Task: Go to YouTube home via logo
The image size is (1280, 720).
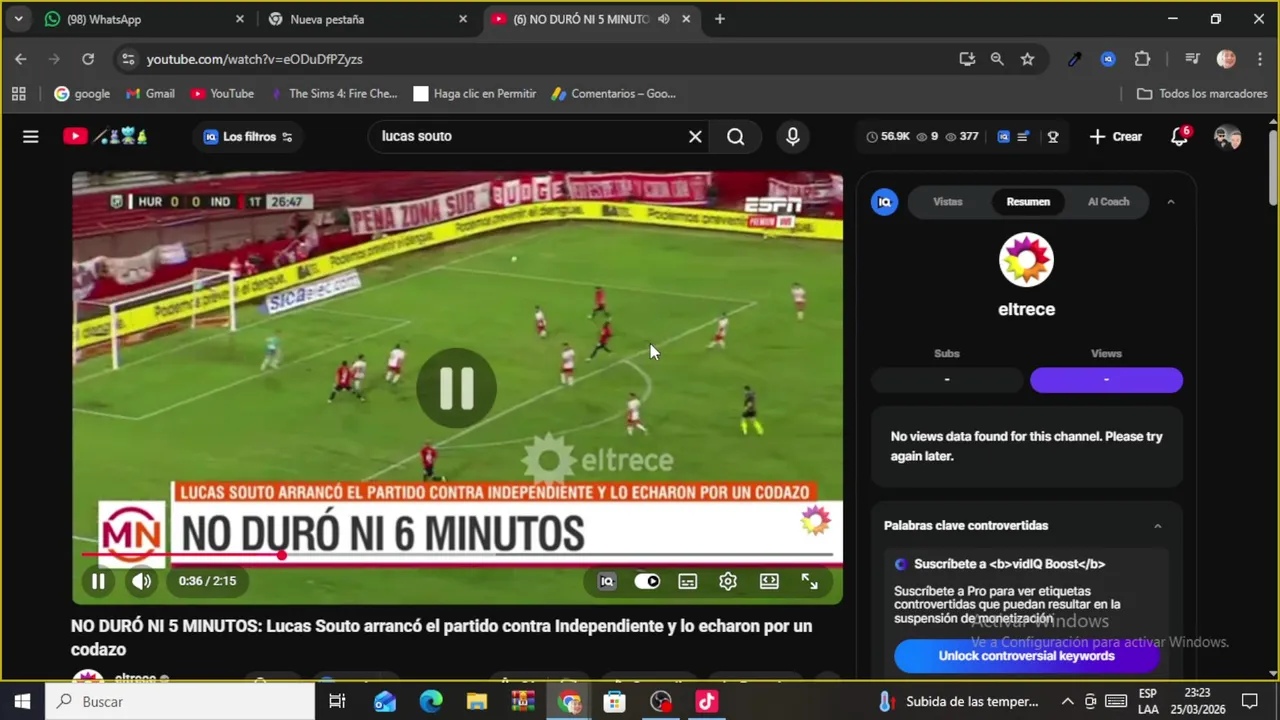Action: (105, 136)
